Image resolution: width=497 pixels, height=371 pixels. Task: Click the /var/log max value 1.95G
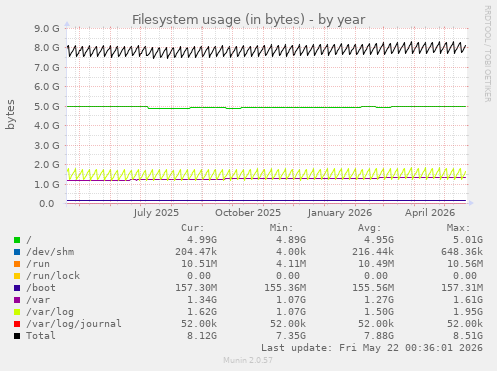point(468,312)
